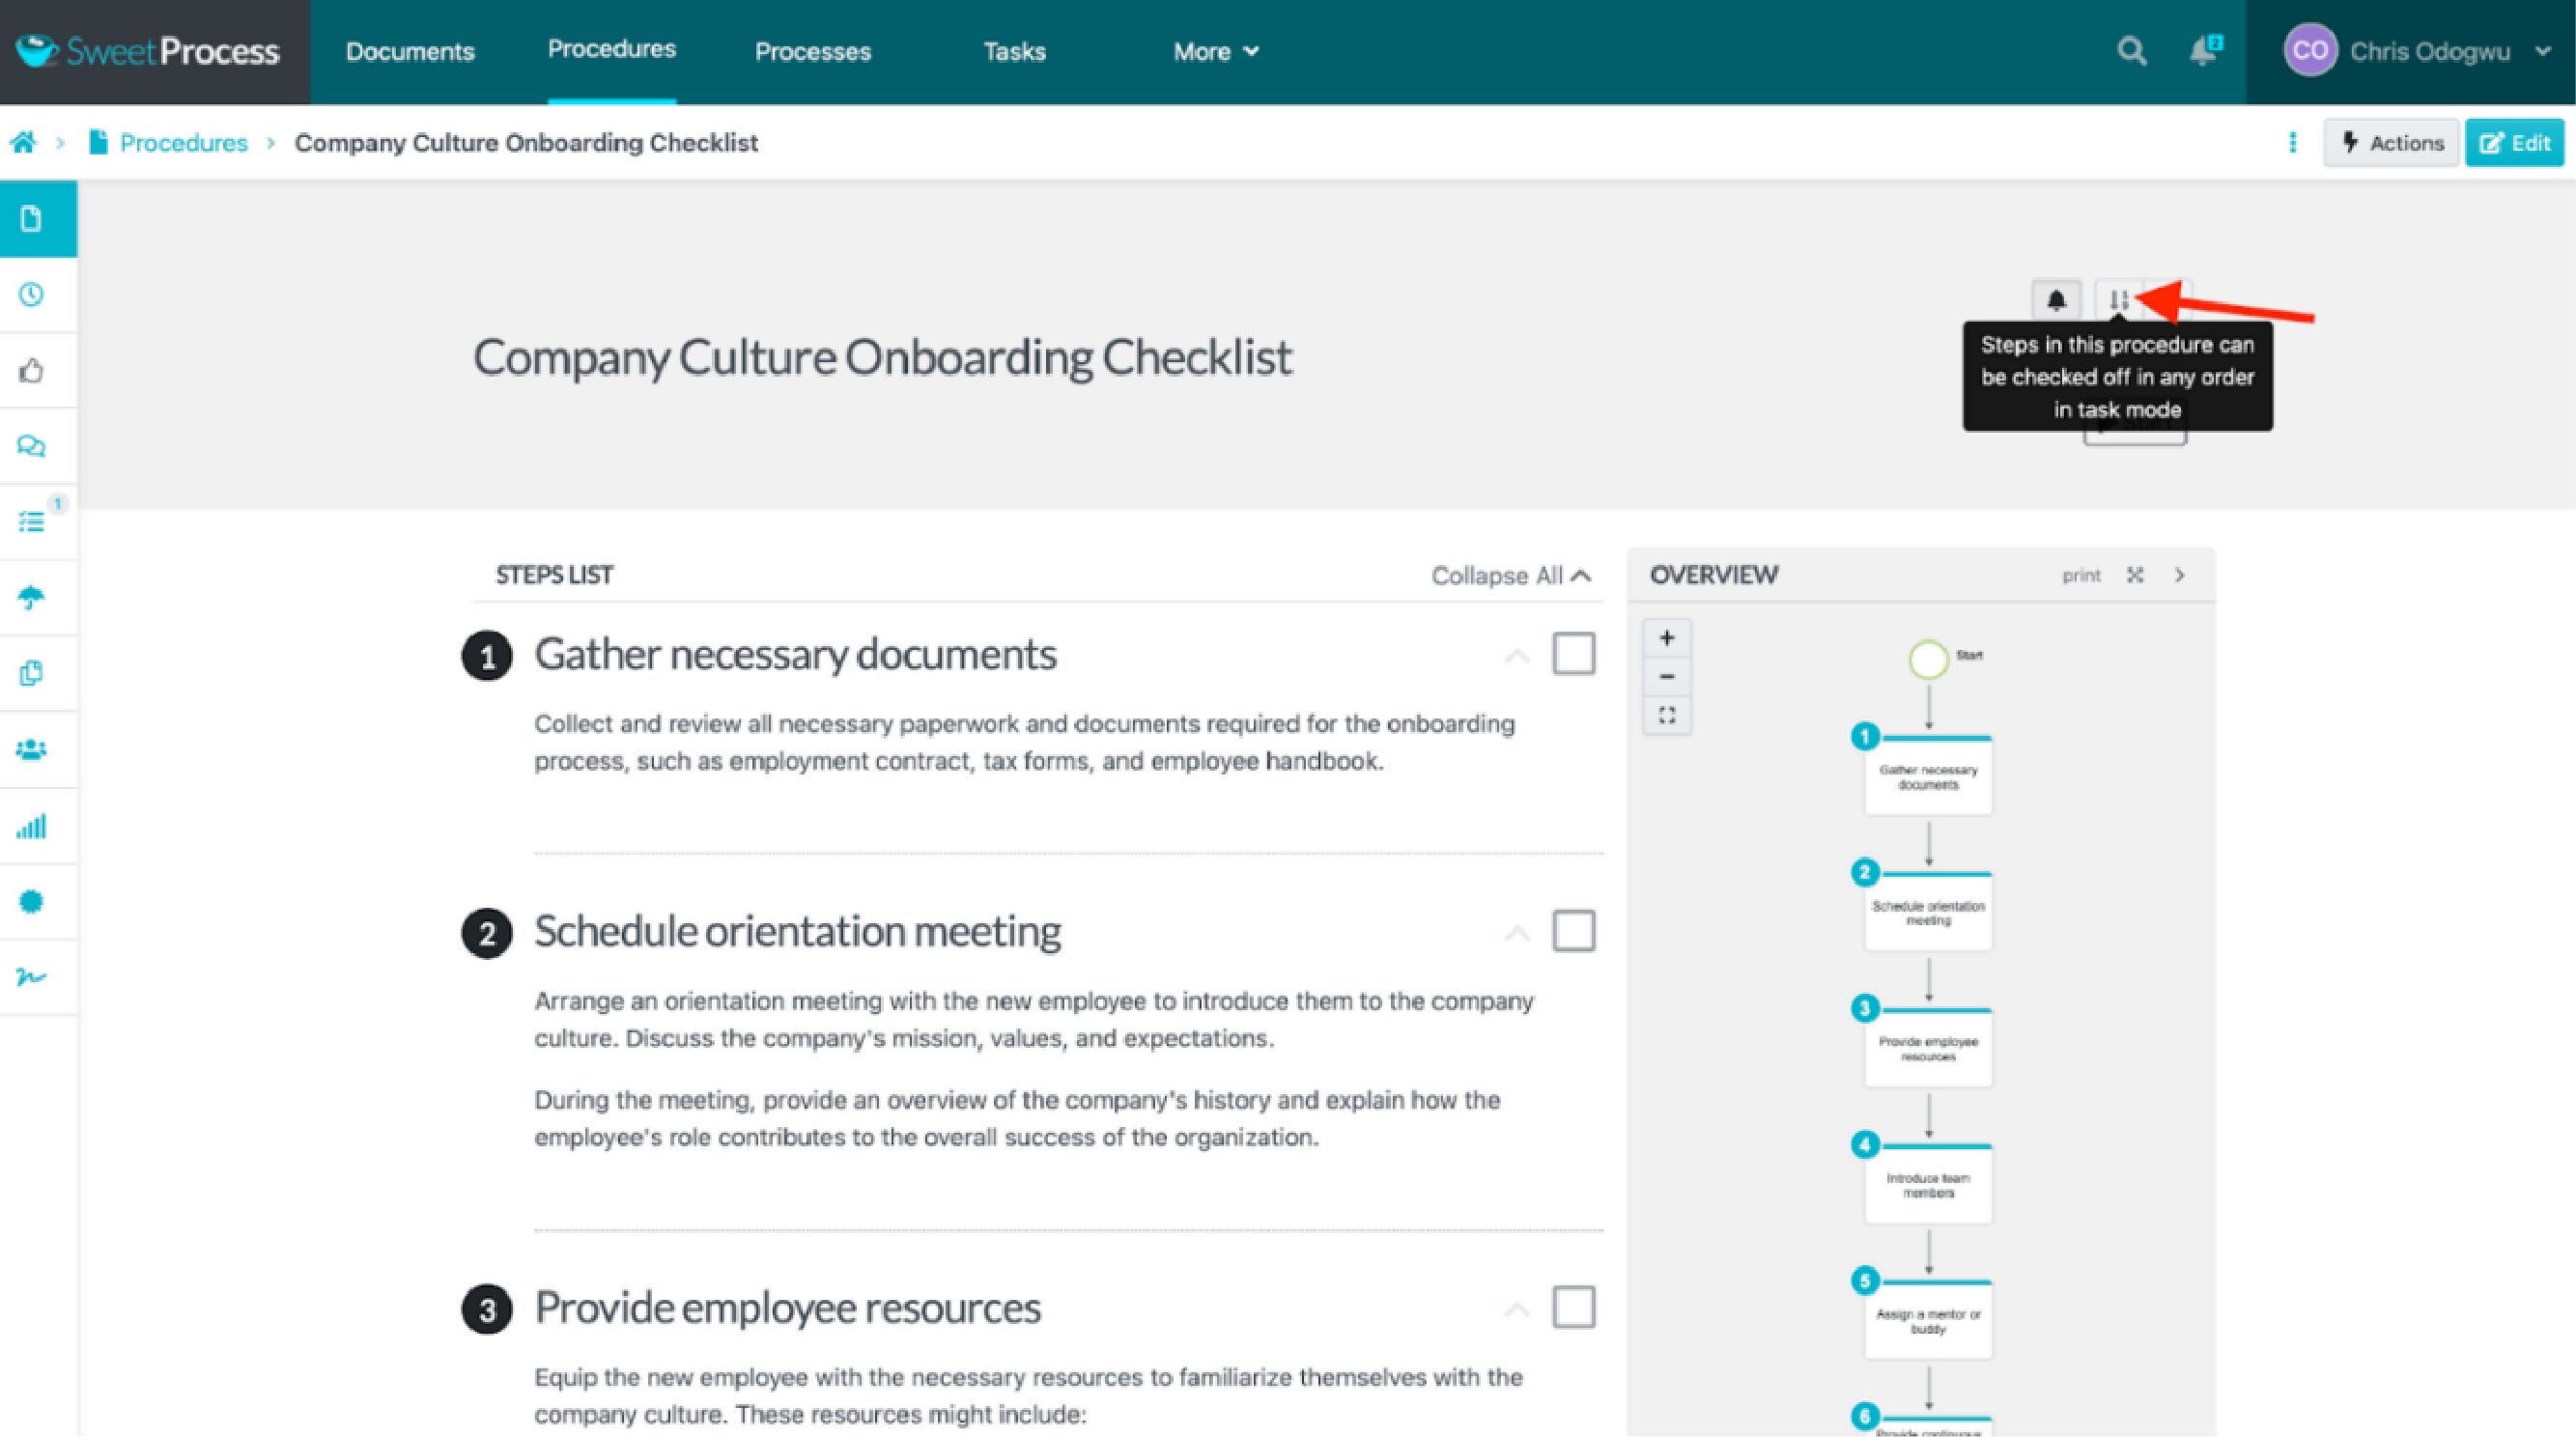Click the Procedures breadcrumb link

coord(184,142)
